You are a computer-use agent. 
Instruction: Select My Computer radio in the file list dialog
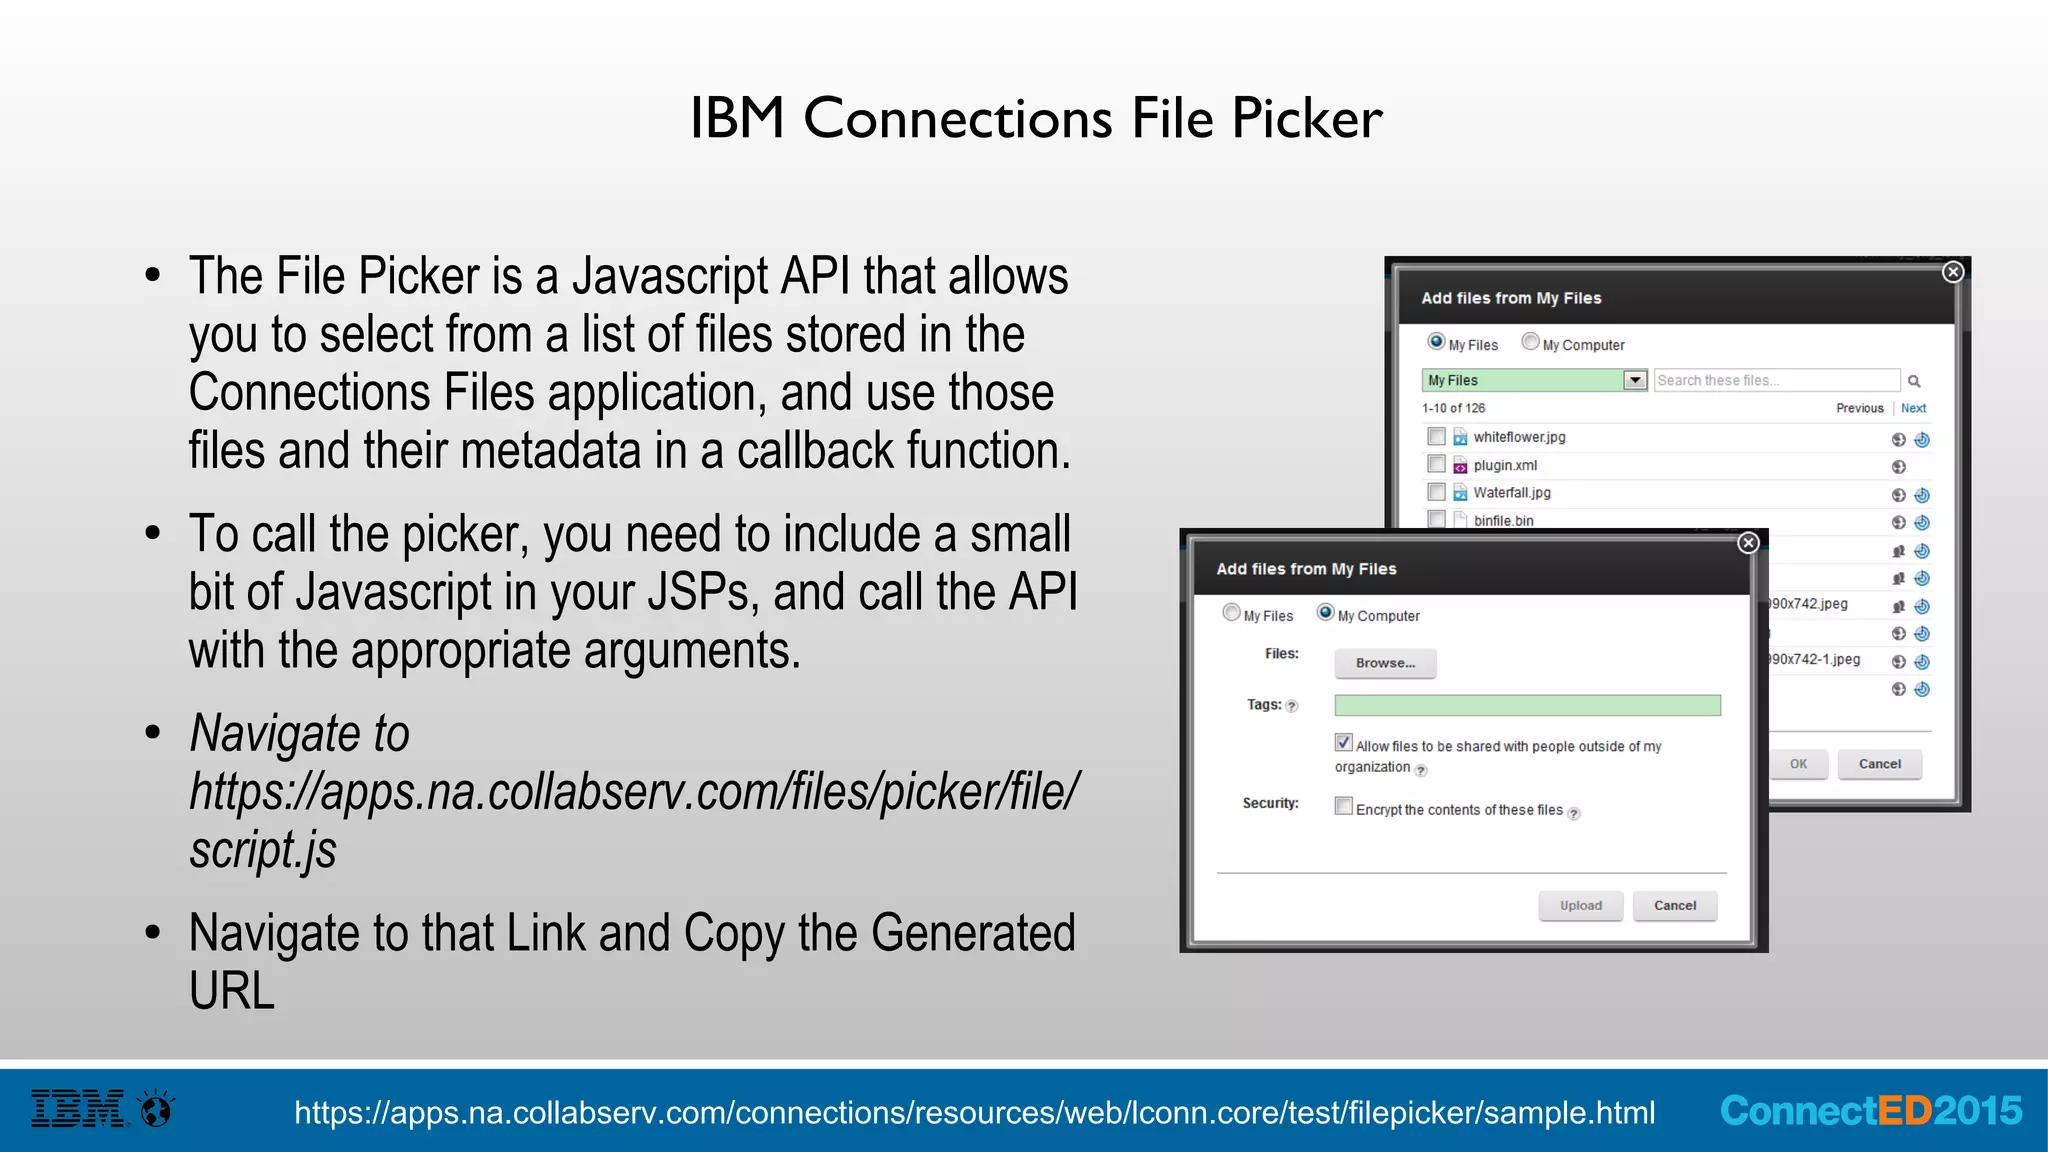(x=1530, y=342)
